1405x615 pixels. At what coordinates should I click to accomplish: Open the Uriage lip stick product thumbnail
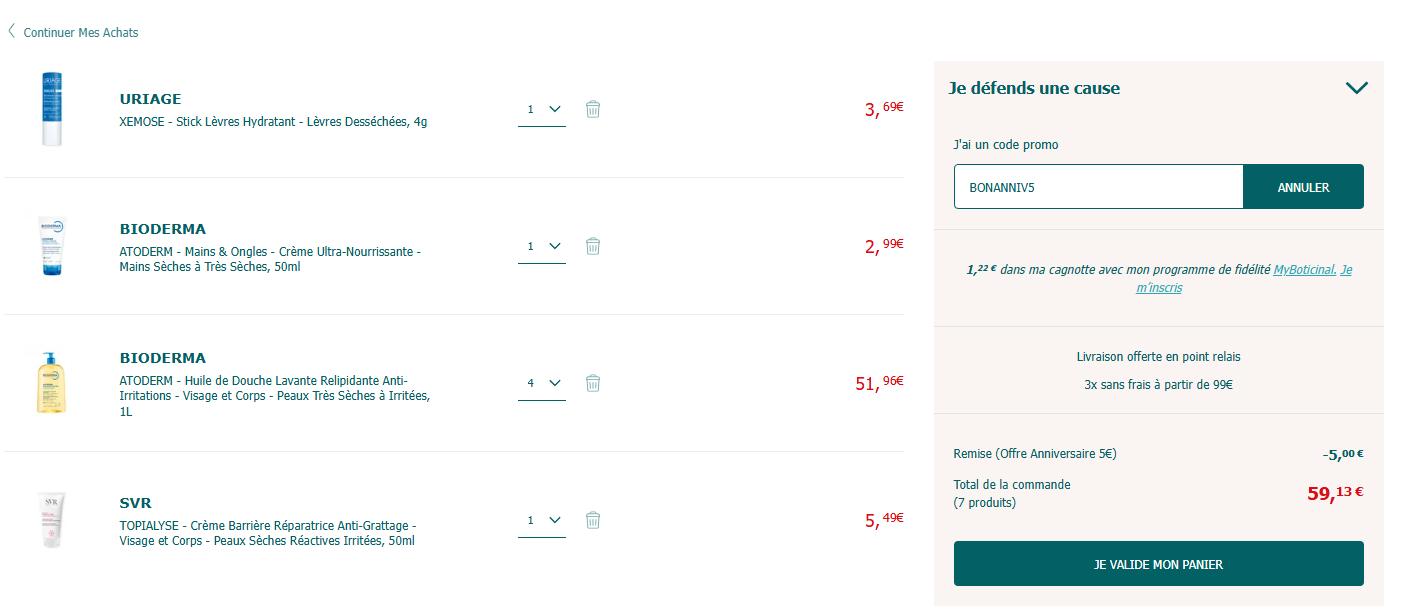click(x=52, y=109)
